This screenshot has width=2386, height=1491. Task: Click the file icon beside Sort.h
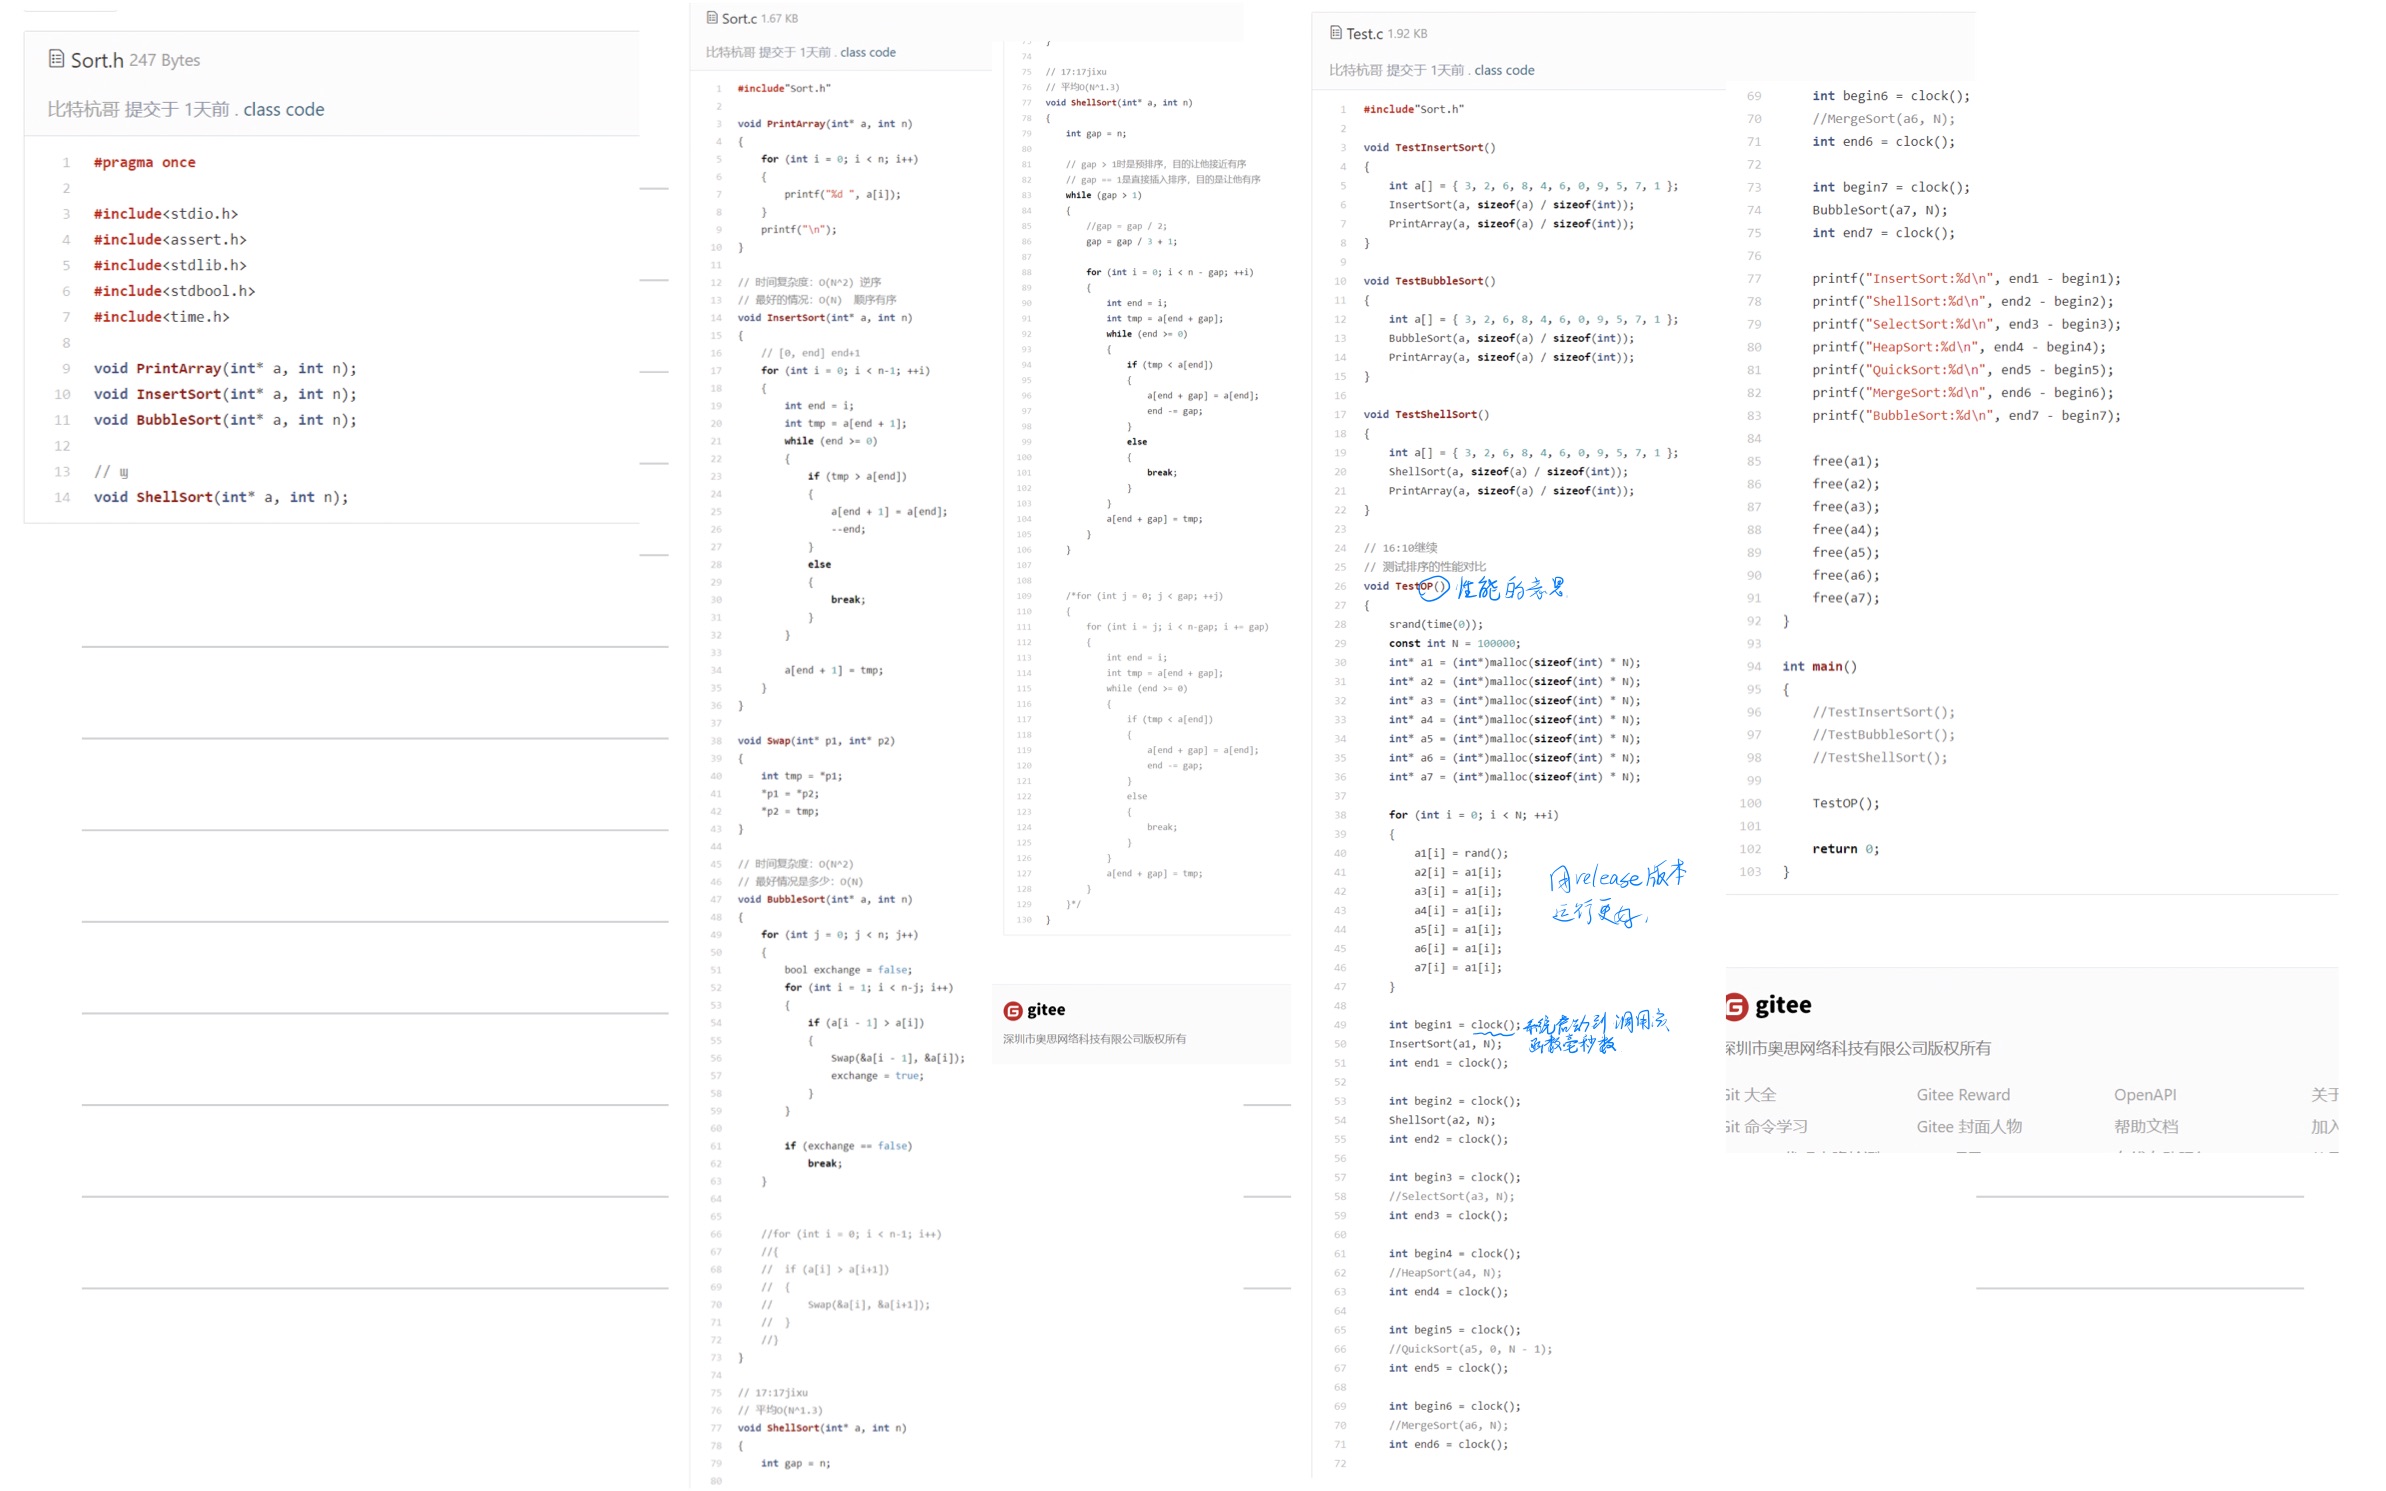(57, 59)
